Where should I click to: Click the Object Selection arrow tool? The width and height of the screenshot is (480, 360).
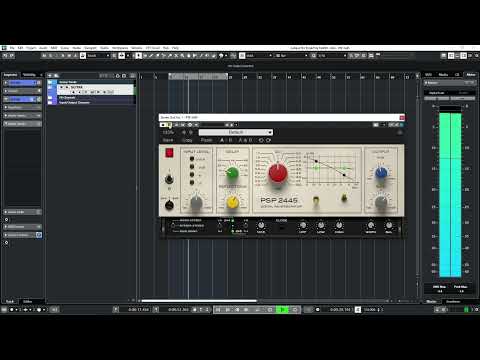[139, 56]
